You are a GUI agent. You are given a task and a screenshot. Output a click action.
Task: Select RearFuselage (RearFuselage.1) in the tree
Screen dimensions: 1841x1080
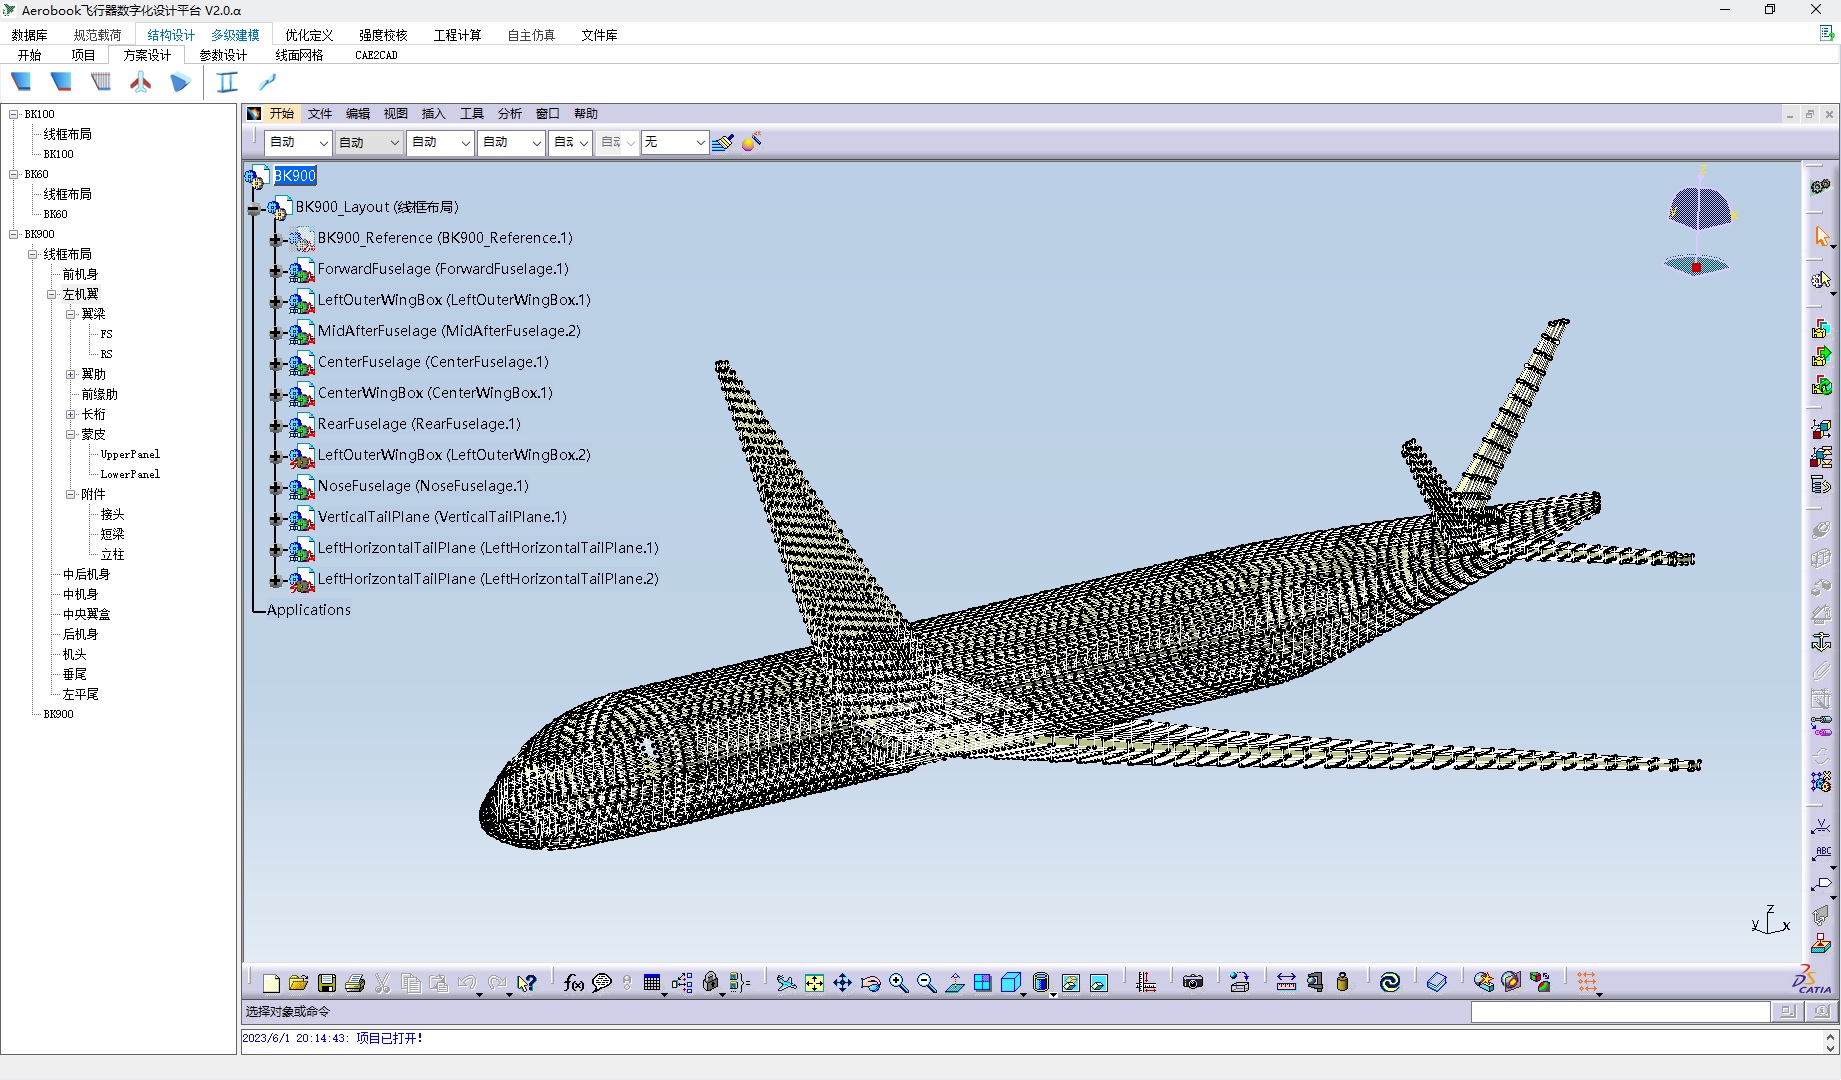(x=419, y=424)
